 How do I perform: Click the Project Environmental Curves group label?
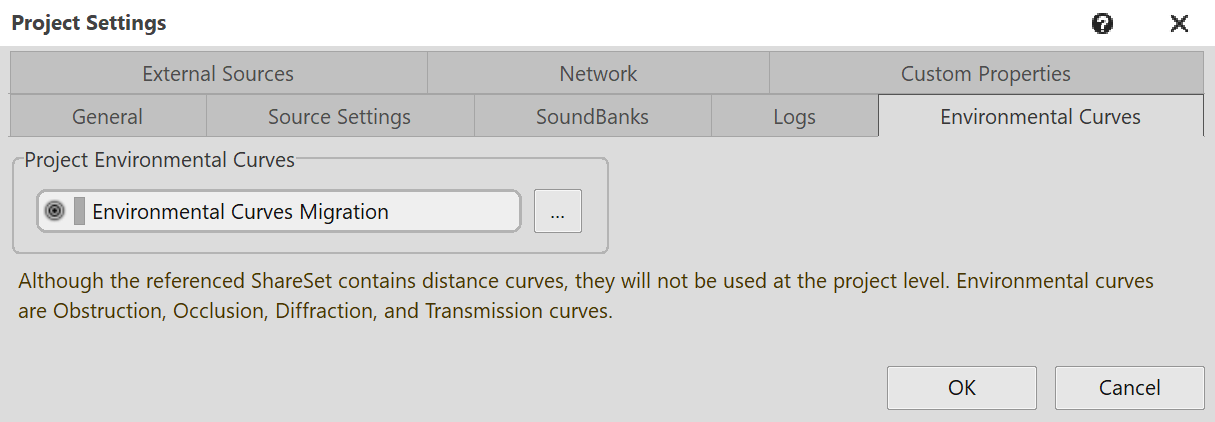click(x=160, y=160)
